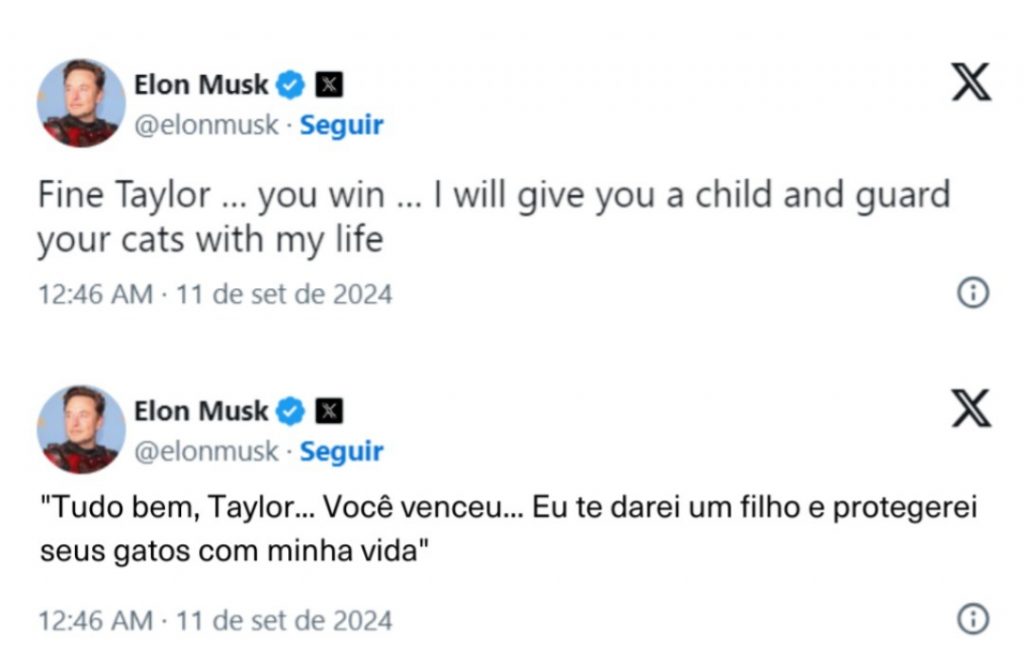1024x656 pixels.
Task: Open the profile picture on the English tweet
Action: click(x=81, y=103)
